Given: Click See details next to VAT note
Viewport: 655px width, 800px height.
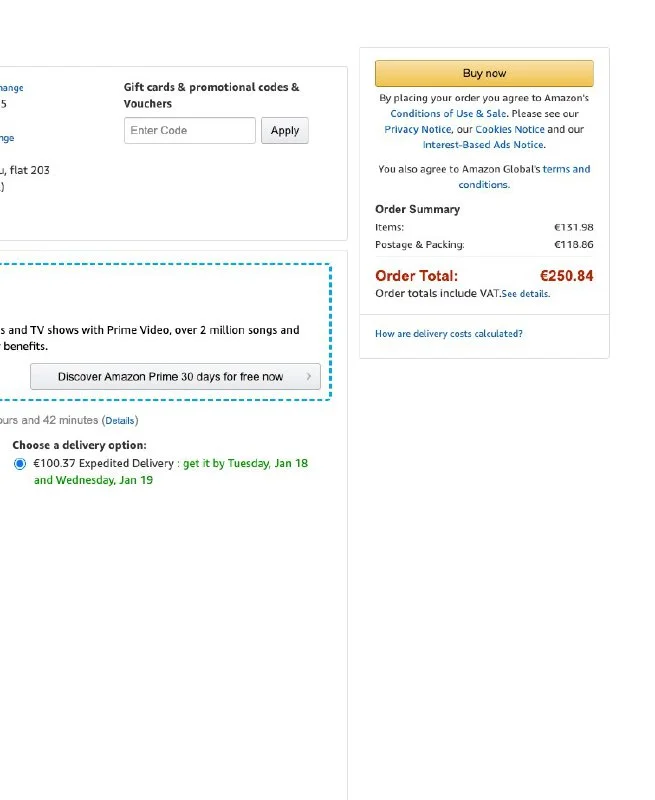Looking at the screenshot, I should pos(526,294).
